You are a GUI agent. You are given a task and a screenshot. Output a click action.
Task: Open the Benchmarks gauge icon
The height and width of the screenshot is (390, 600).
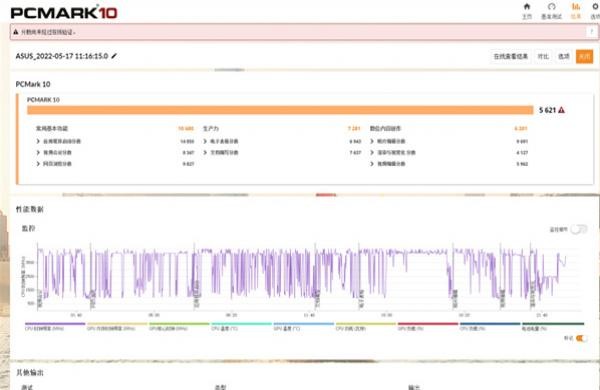[551, 7]
